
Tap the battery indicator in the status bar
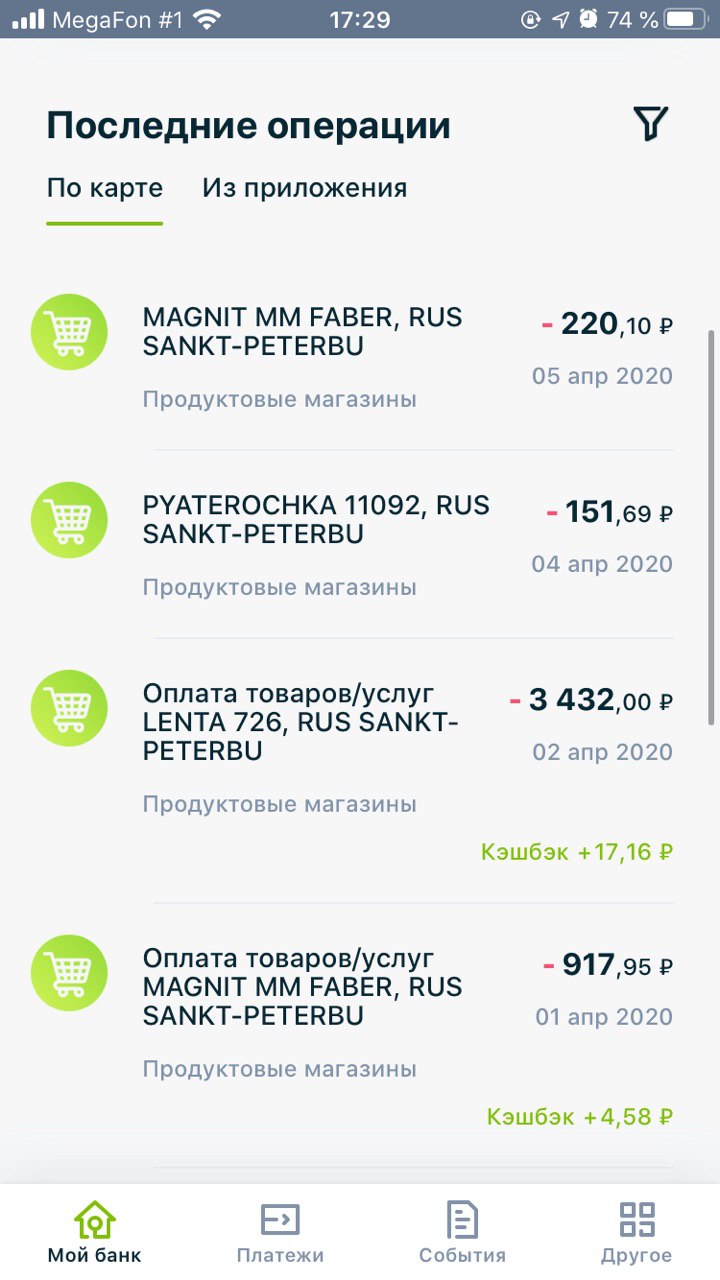tap(687, 19)
